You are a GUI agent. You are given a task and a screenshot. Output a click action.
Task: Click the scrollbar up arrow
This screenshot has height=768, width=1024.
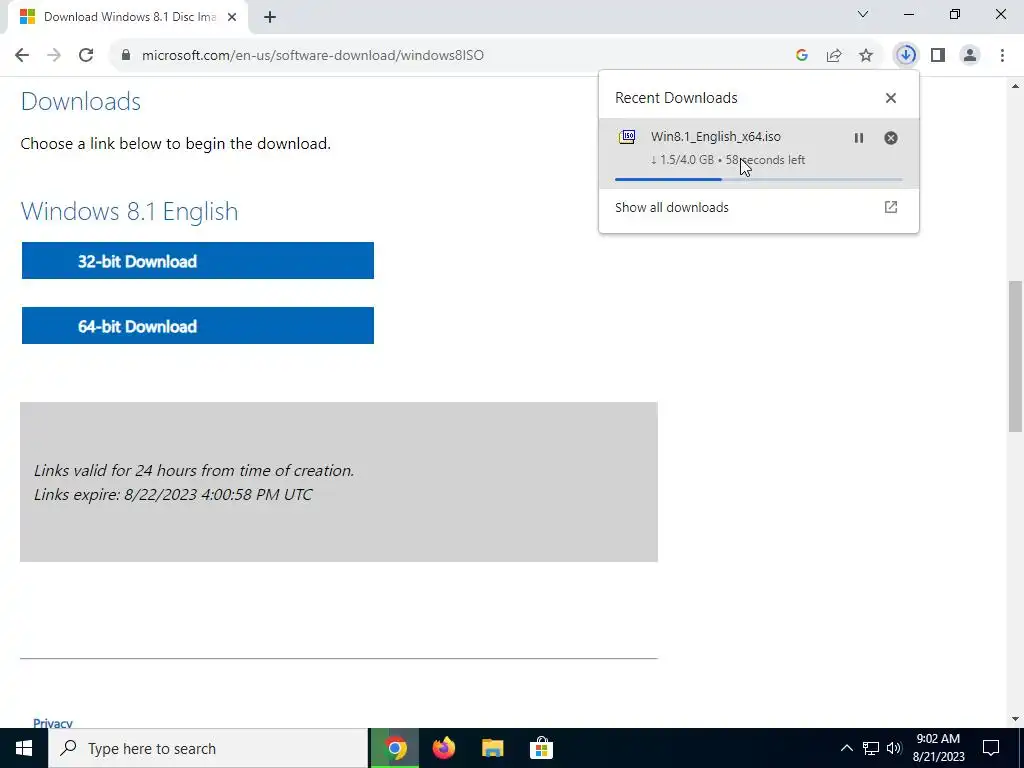coord(1015,86)
